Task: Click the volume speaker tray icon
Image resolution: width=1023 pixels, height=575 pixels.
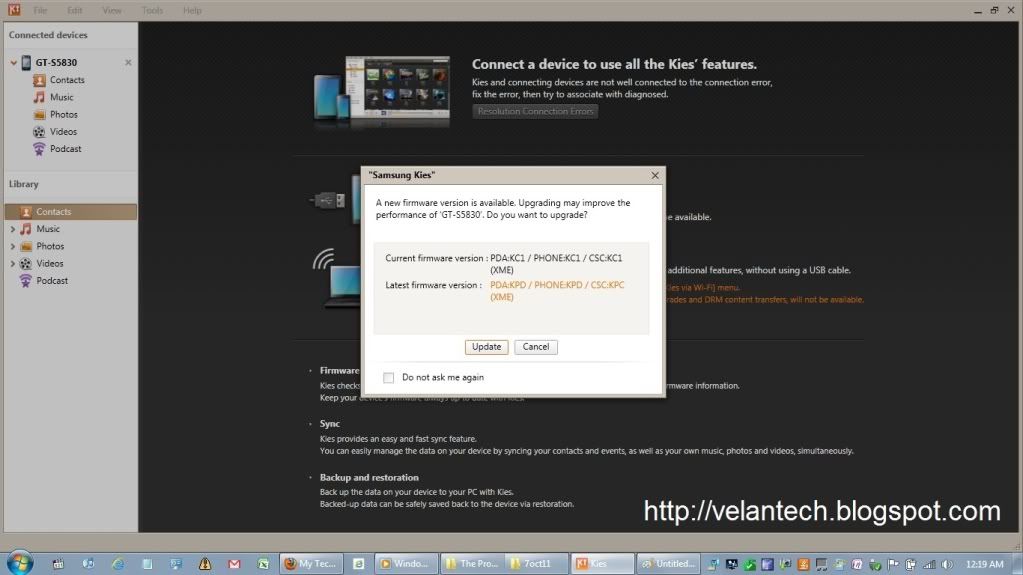Action: (x=947, y=564)
